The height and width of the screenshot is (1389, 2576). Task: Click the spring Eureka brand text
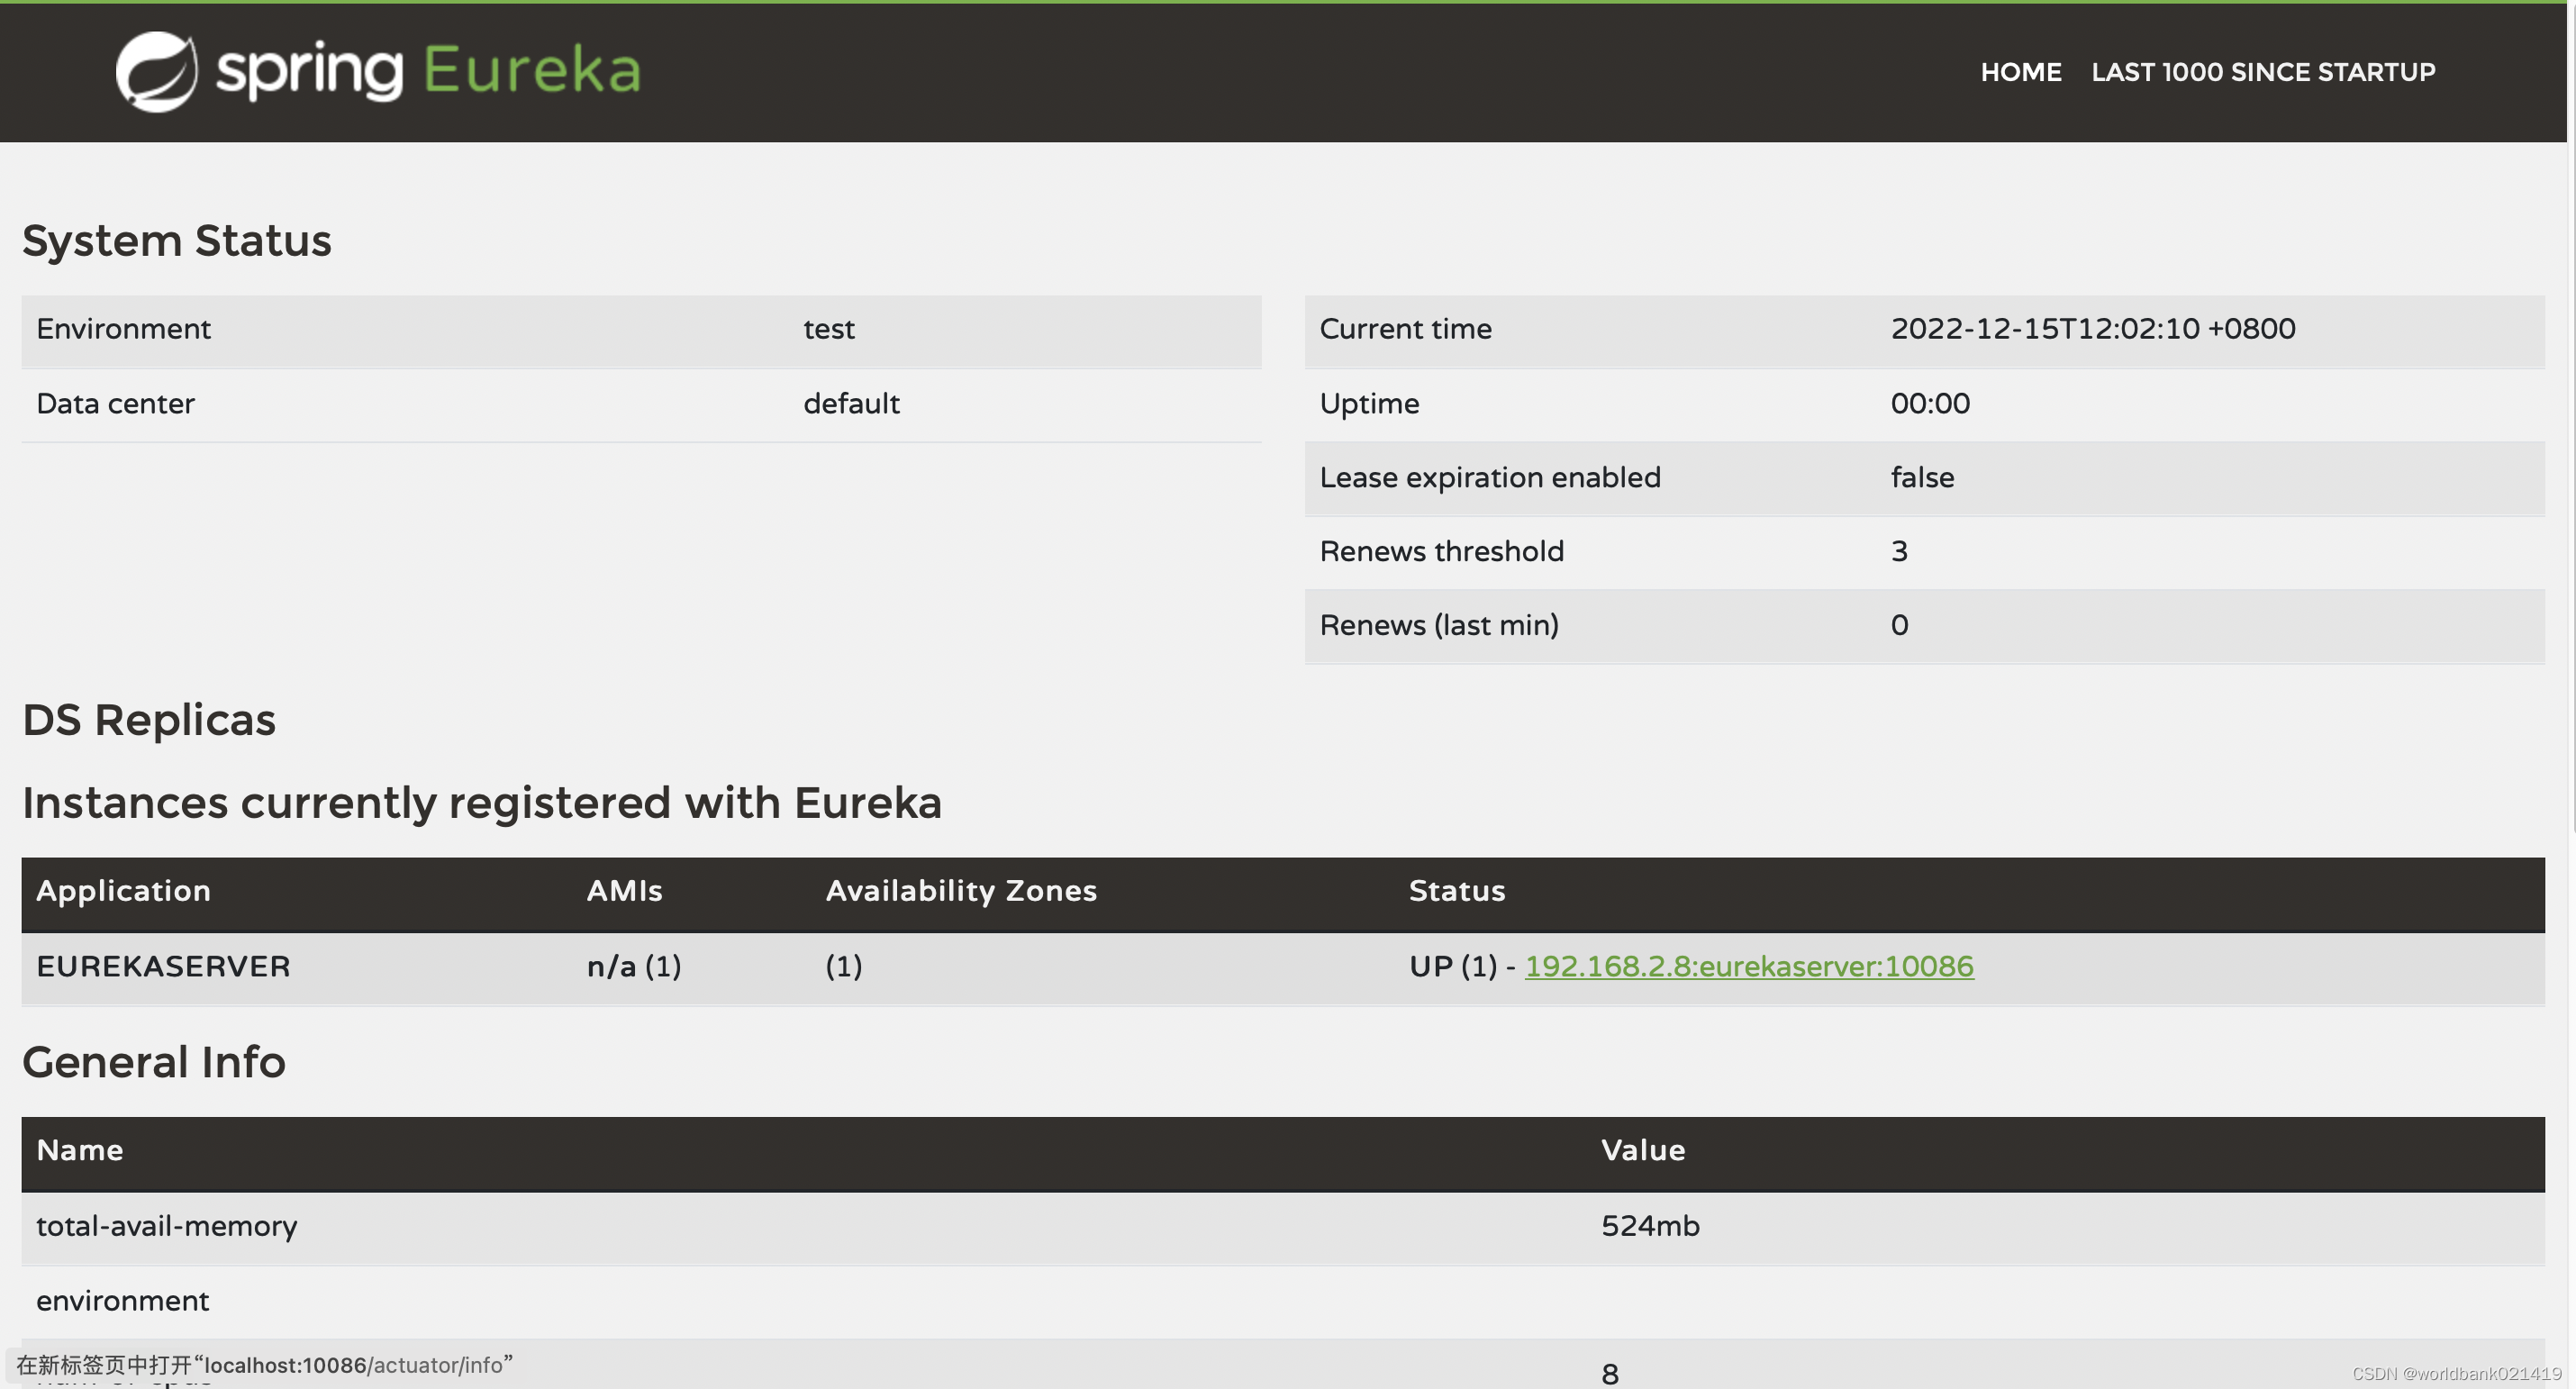pos(428,71)
